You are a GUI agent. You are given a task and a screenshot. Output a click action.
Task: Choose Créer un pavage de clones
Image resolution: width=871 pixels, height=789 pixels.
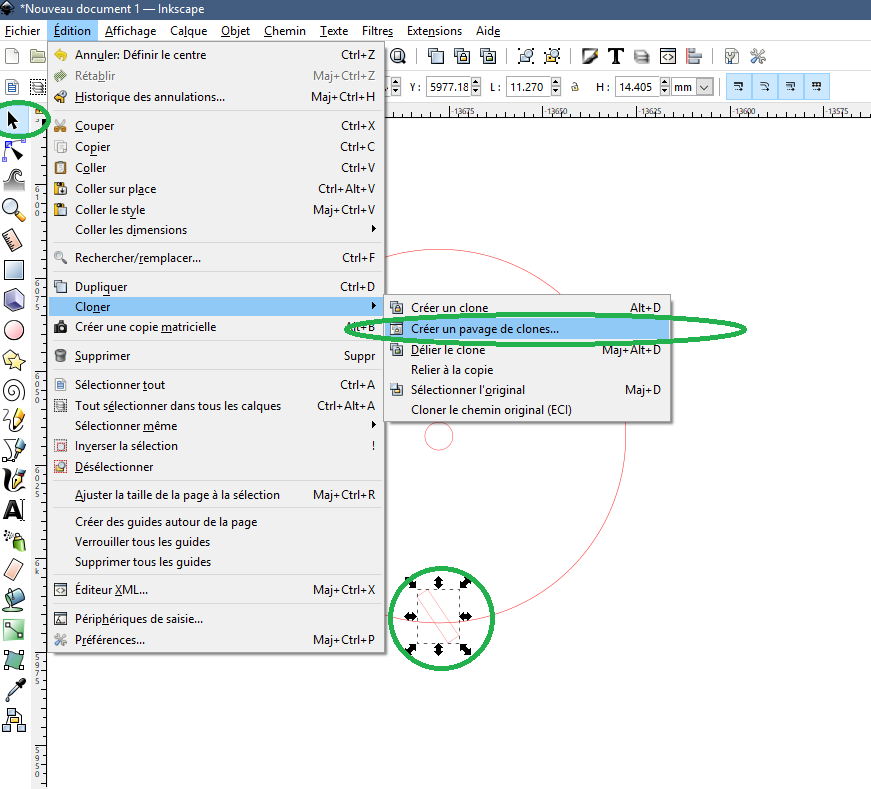coord(528,329)
